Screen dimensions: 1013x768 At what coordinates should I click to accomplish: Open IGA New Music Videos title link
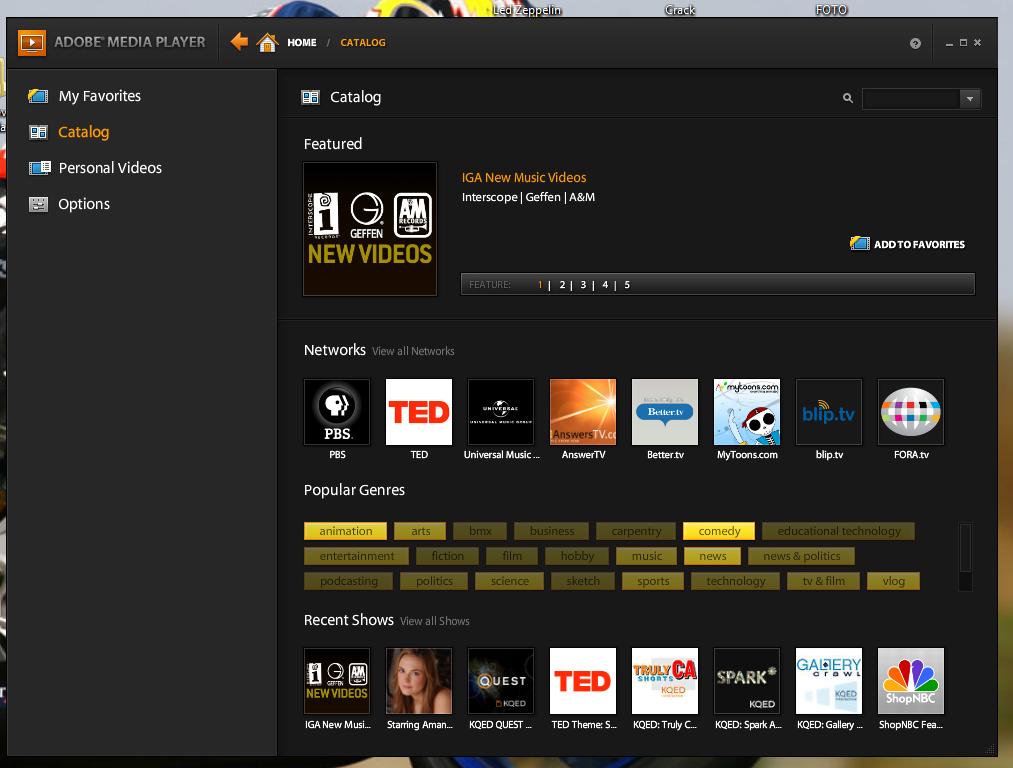point(524,178)
